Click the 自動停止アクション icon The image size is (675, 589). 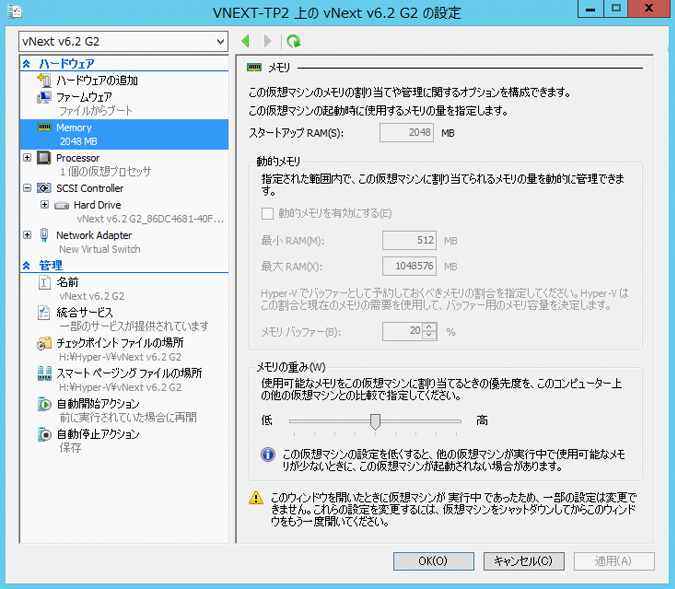pos(44,434)
